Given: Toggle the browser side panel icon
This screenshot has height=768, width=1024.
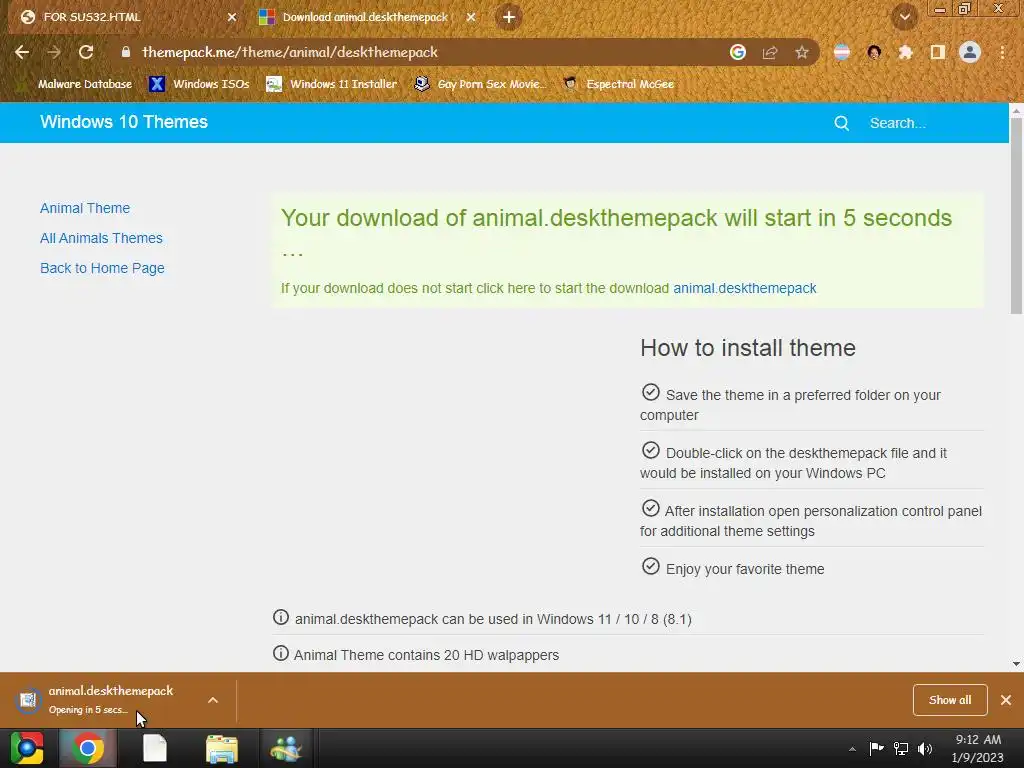Looking at the screenshot, I should tap(938, 52).
